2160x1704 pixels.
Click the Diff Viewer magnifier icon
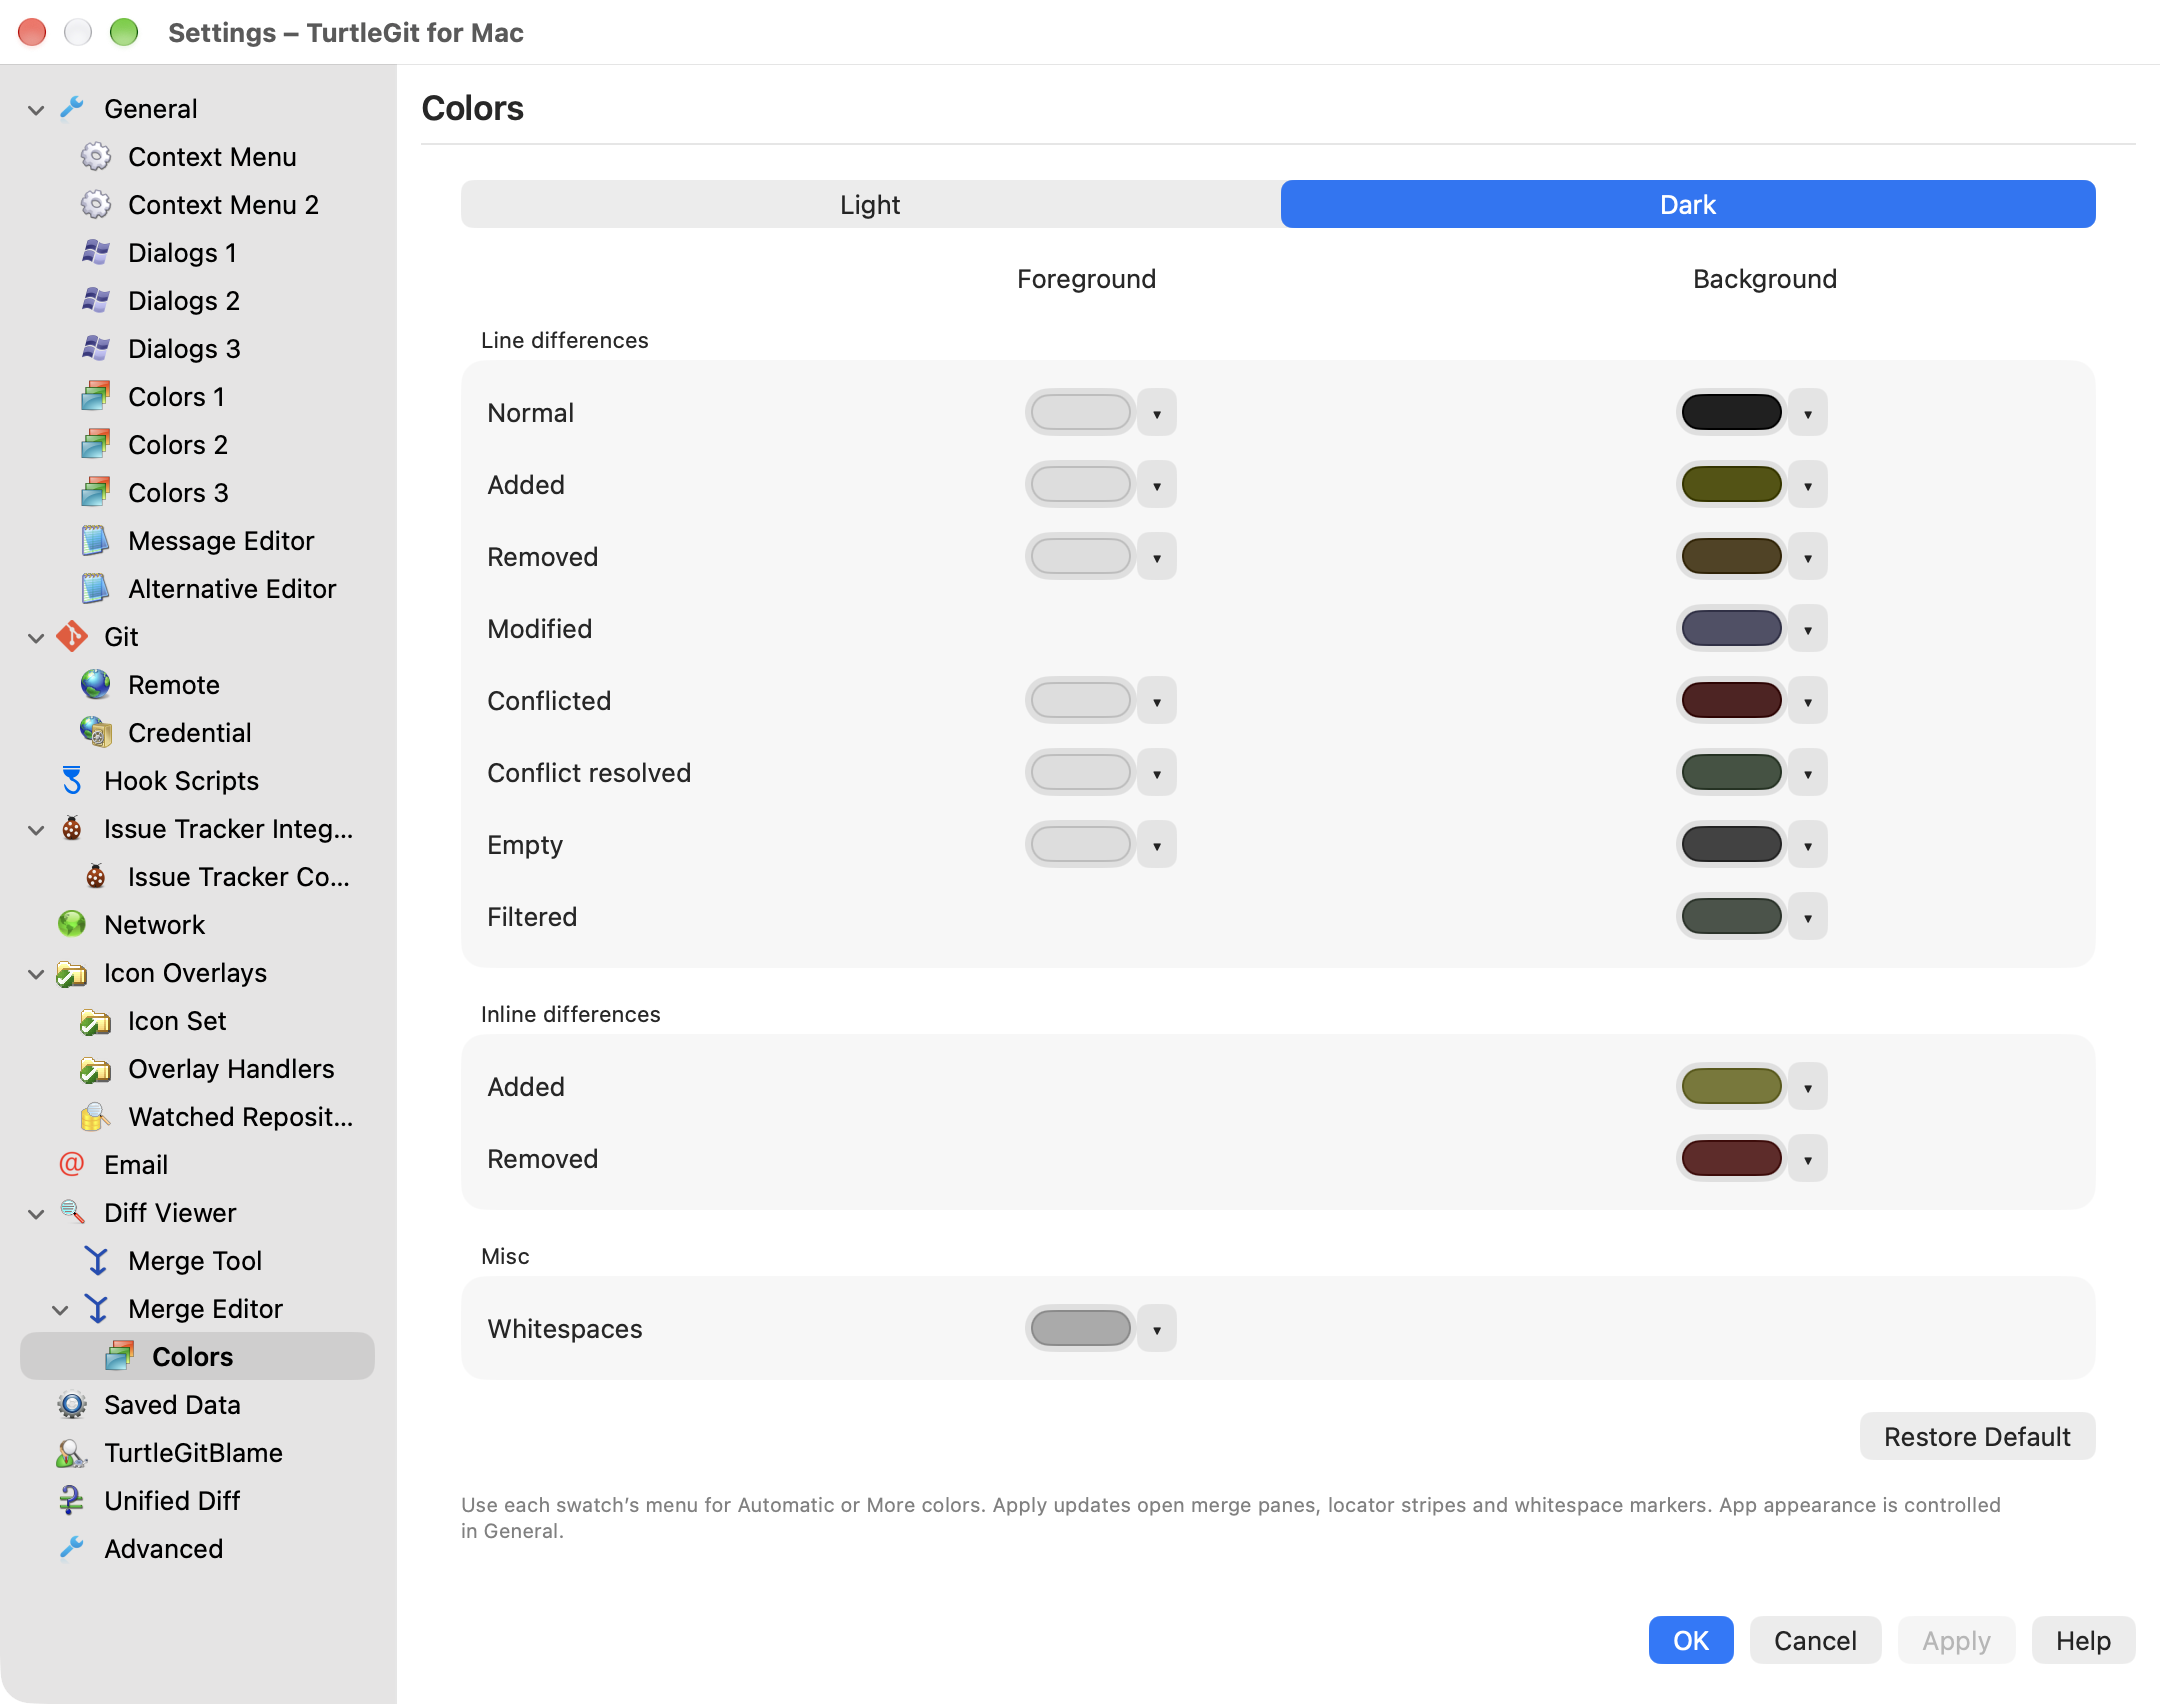(x=72, y=1213)
